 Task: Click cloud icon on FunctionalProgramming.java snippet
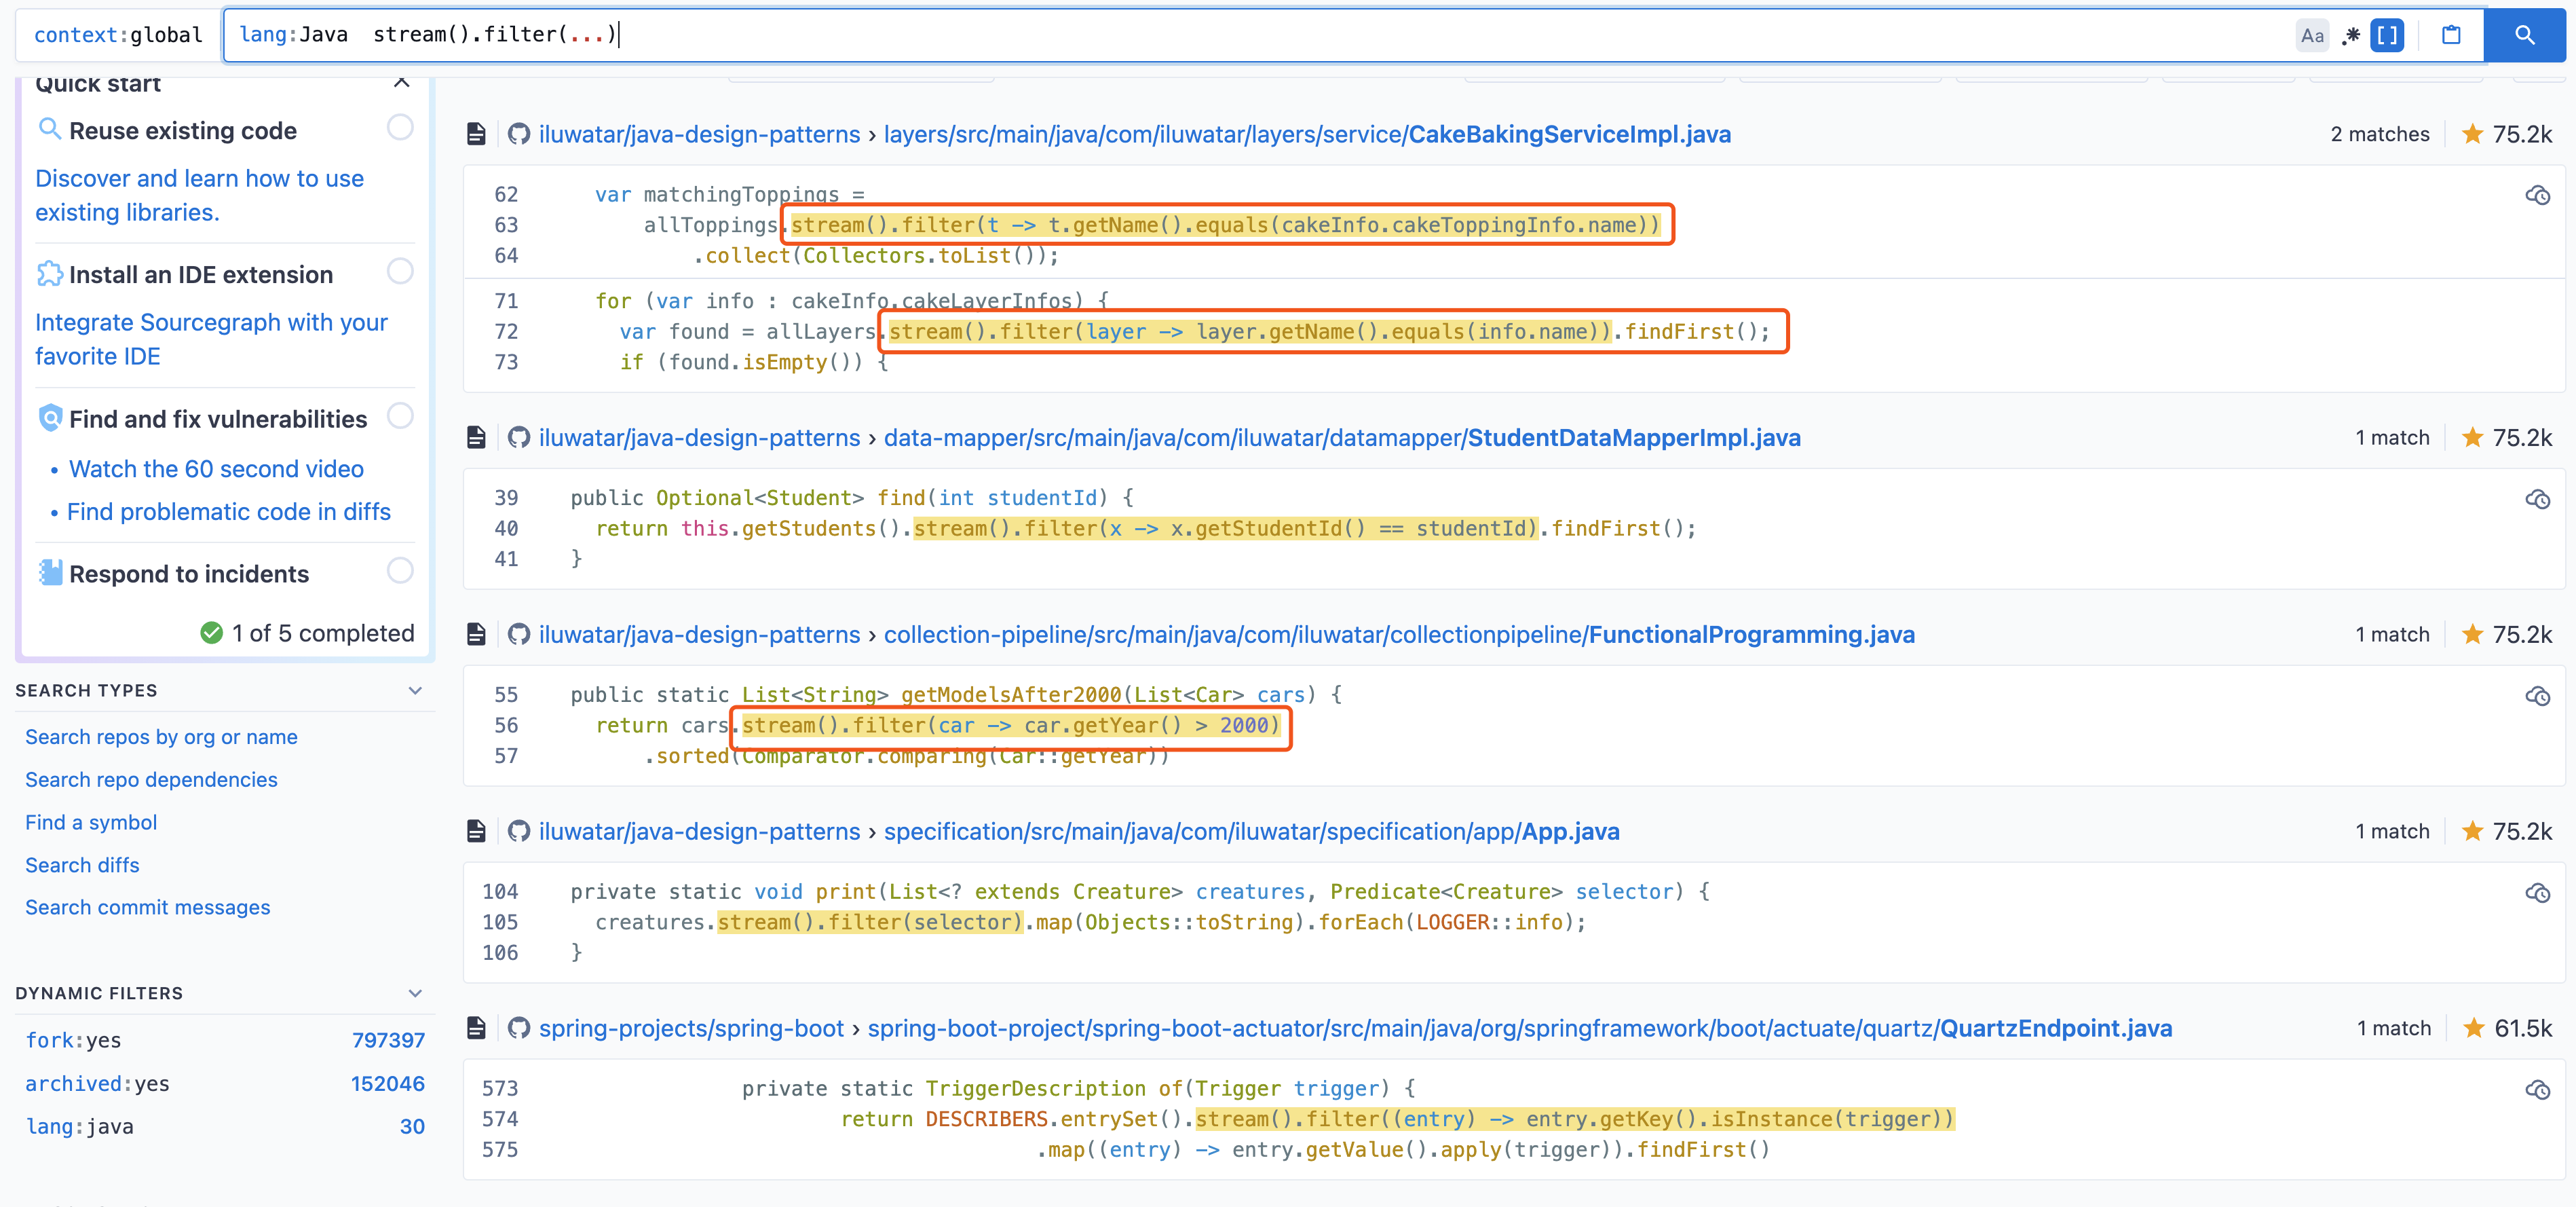click(2537, 696)
